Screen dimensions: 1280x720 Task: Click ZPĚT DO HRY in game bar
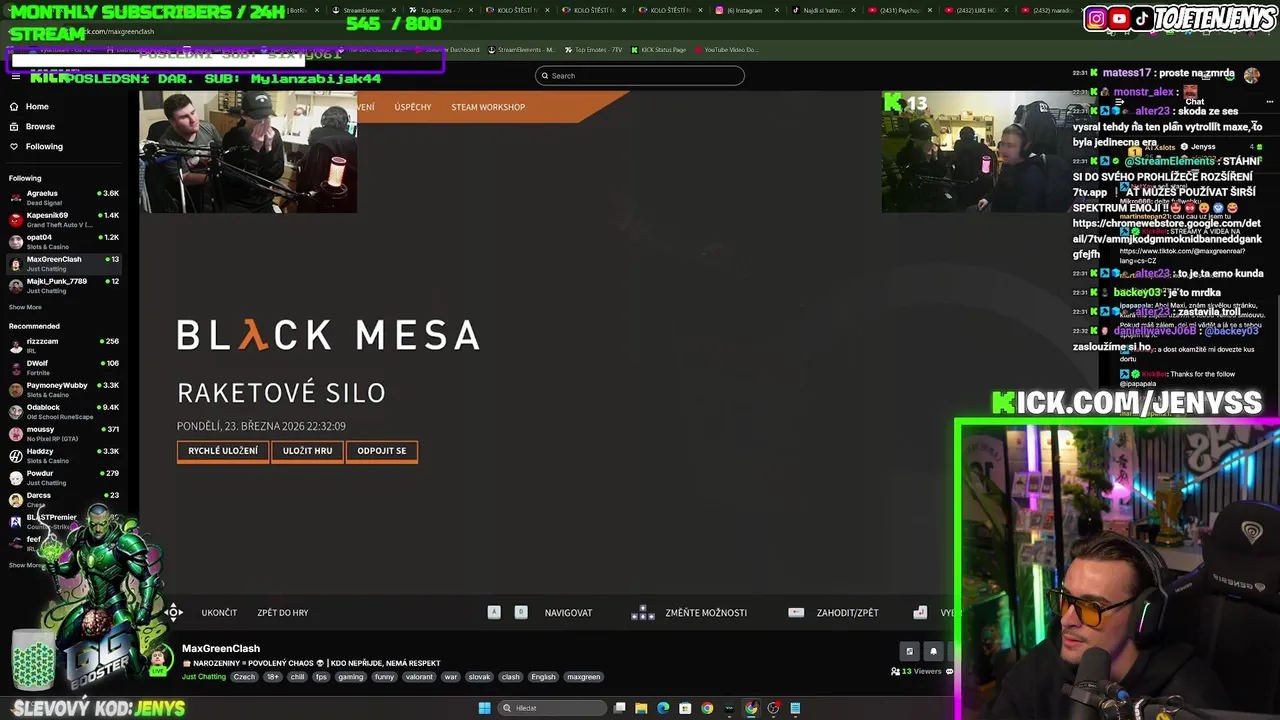tap(283, 613)
